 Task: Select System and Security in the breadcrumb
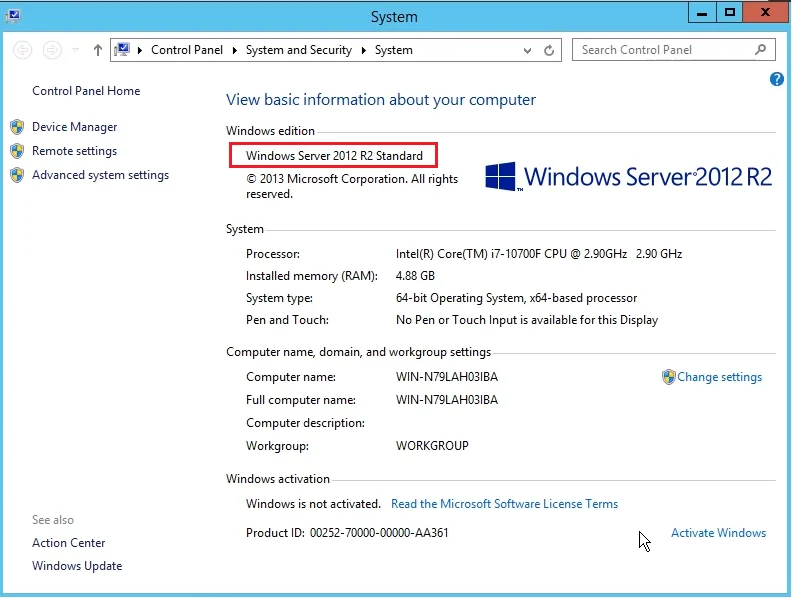pyautogui.click(x=299, y=50)
